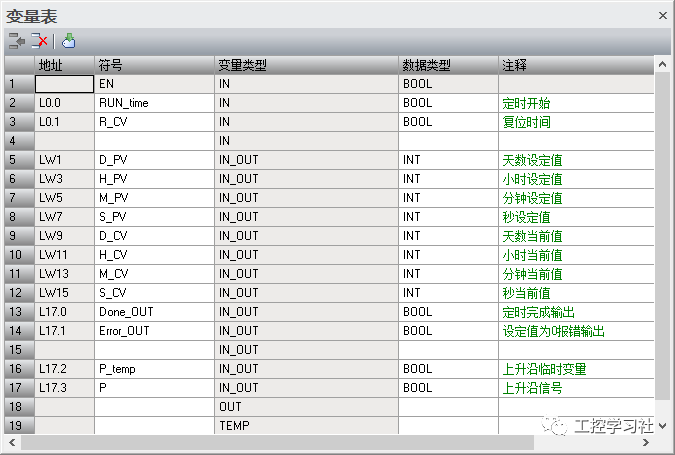Select the address cell LW15
The width and height of the screenshot is (675, 455).
pyautogui.click(x=65, y=293)
